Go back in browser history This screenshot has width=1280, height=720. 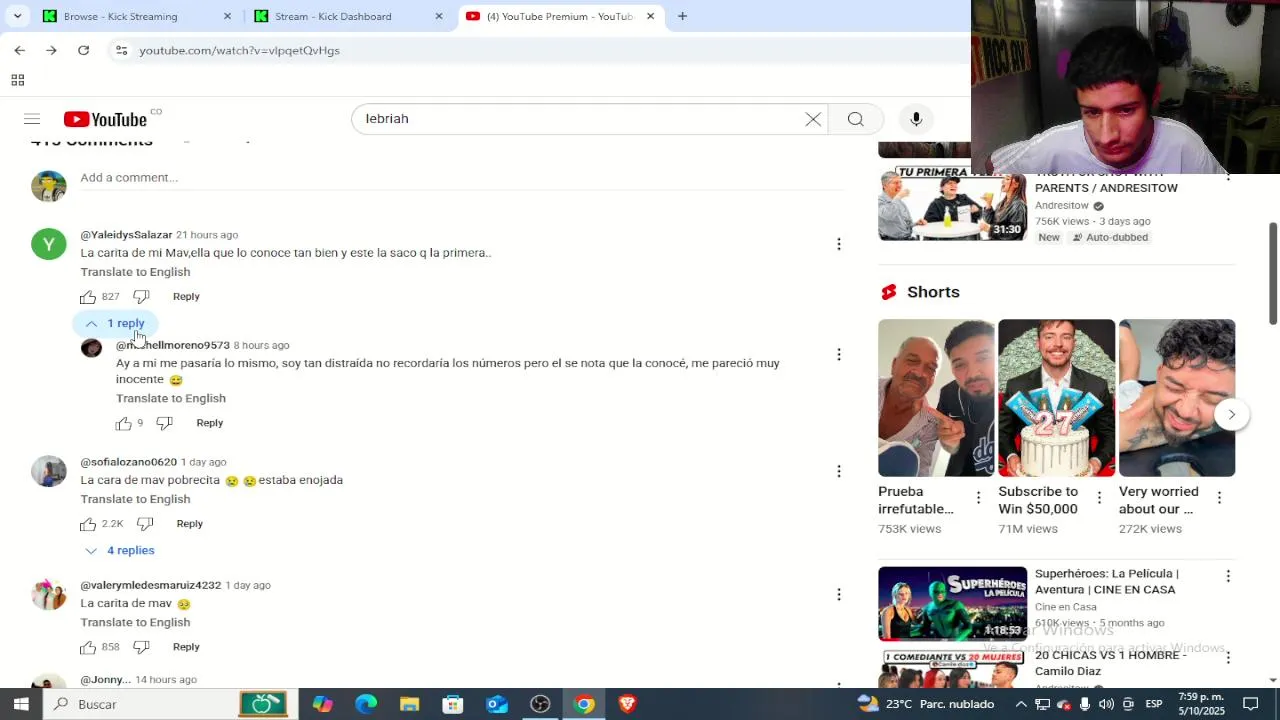(20, 50)
